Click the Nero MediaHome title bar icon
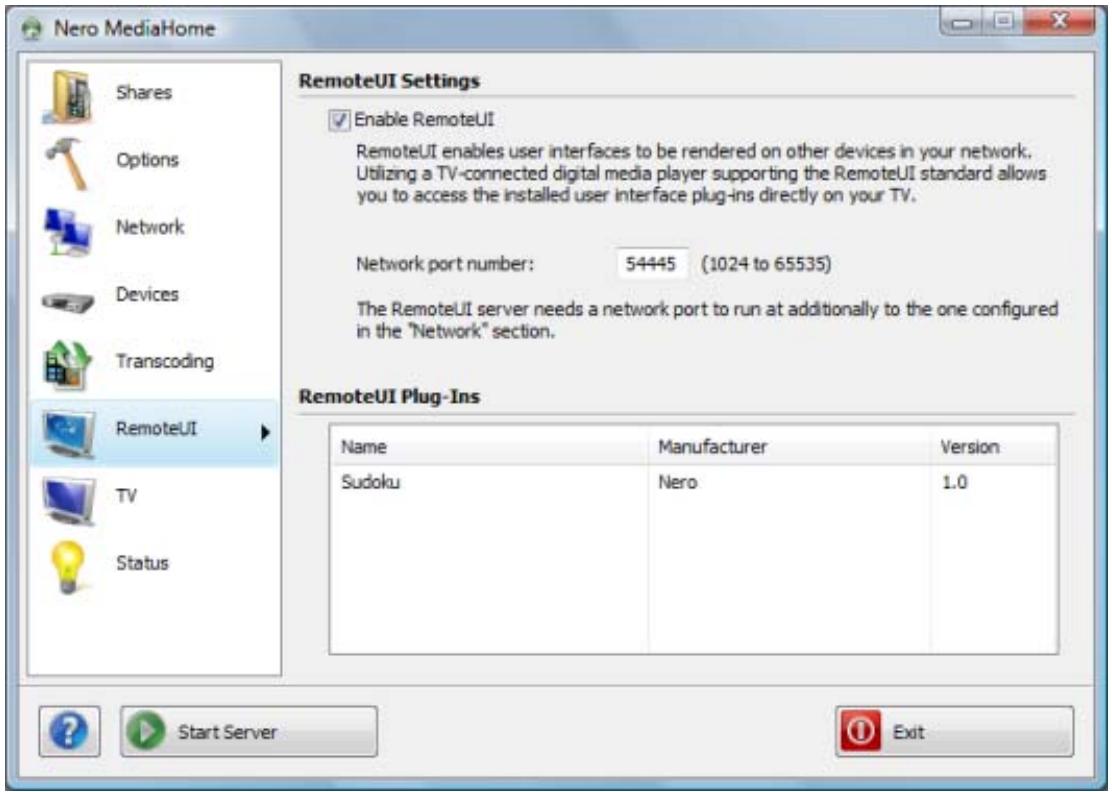 pos(33,29)
